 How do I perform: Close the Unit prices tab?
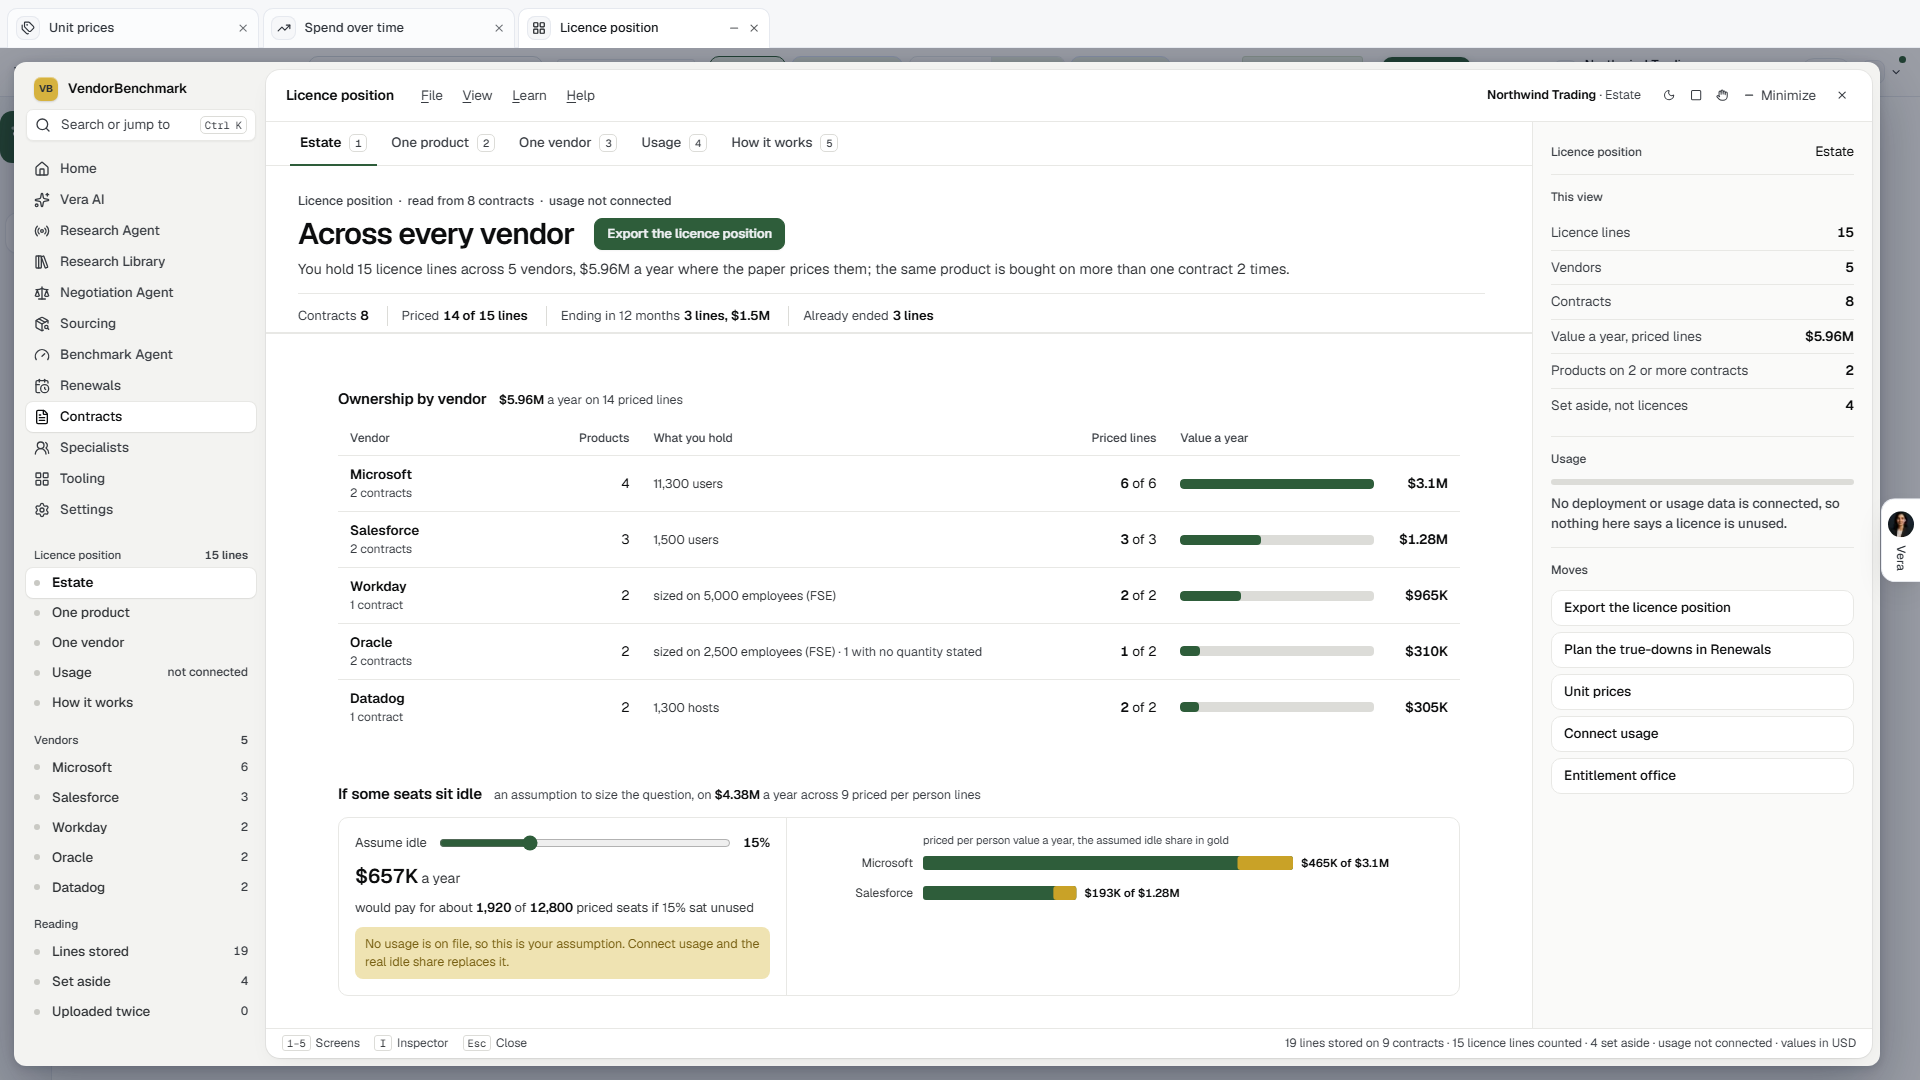pos(243,28)
